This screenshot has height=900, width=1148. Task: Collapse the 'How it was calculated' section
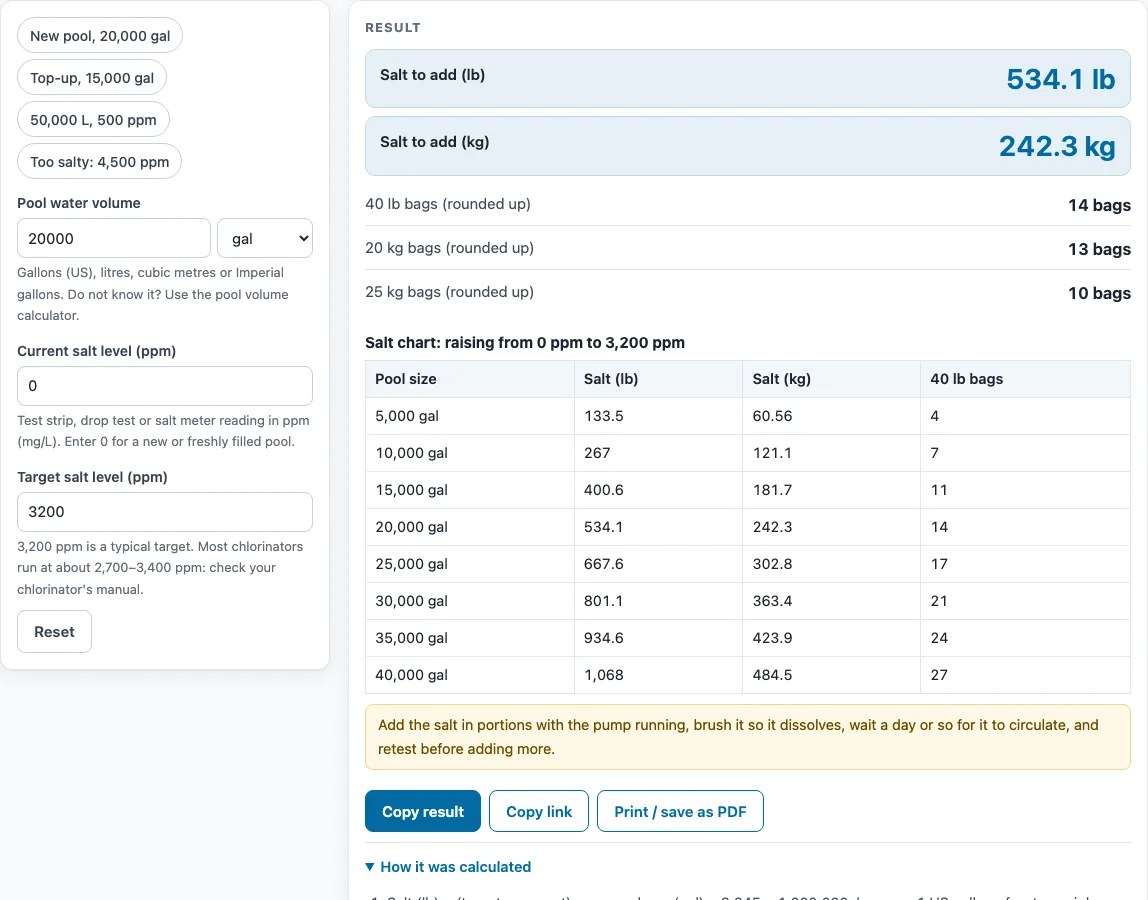pos(448,867)
